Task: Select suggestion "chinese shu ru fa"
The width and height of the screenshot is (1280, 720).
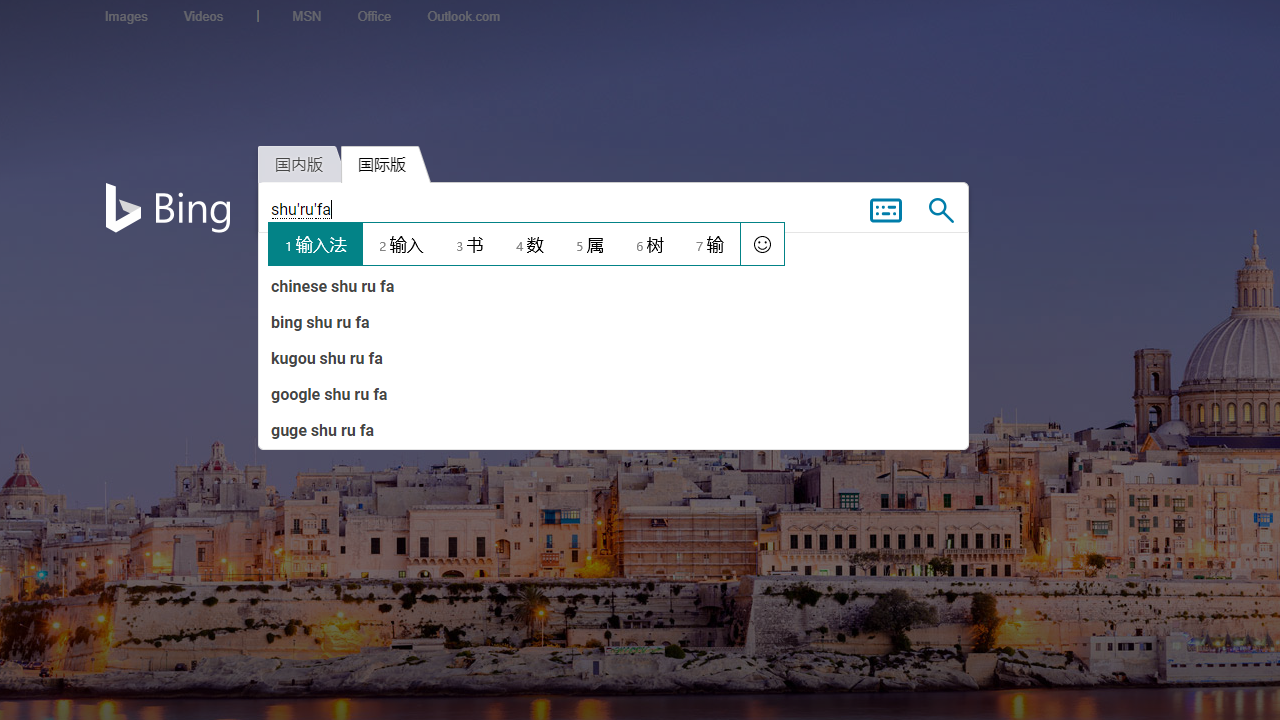Action: [333, 287]
